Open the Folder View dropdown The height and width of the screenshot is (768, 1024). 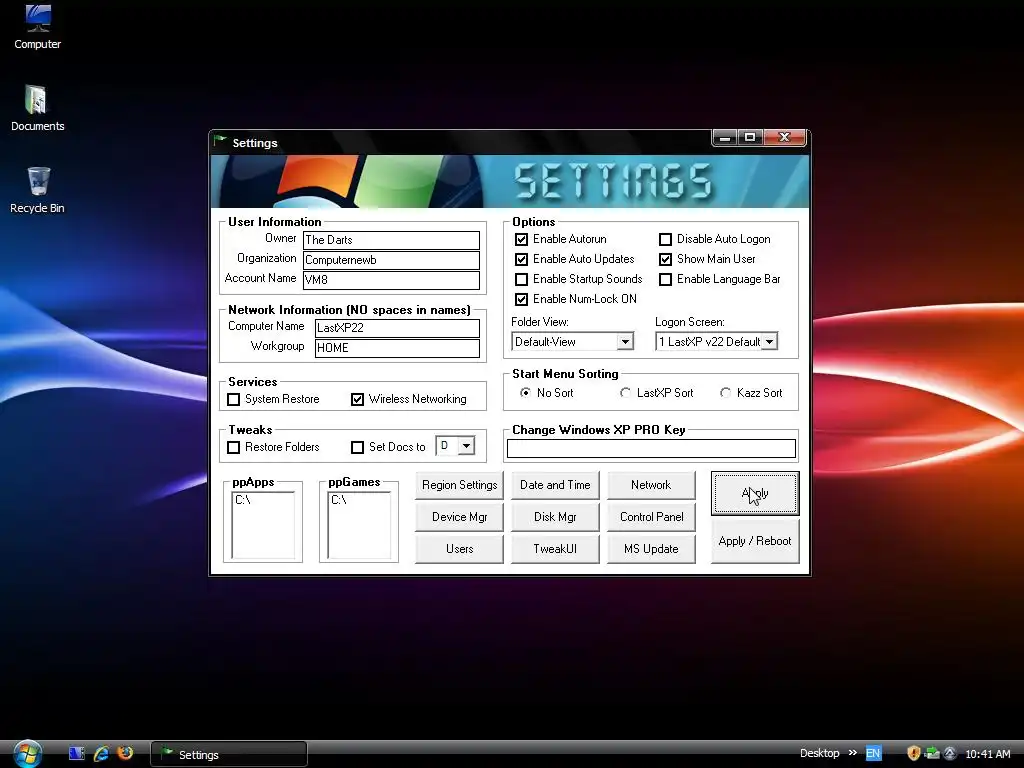[625, 342]
